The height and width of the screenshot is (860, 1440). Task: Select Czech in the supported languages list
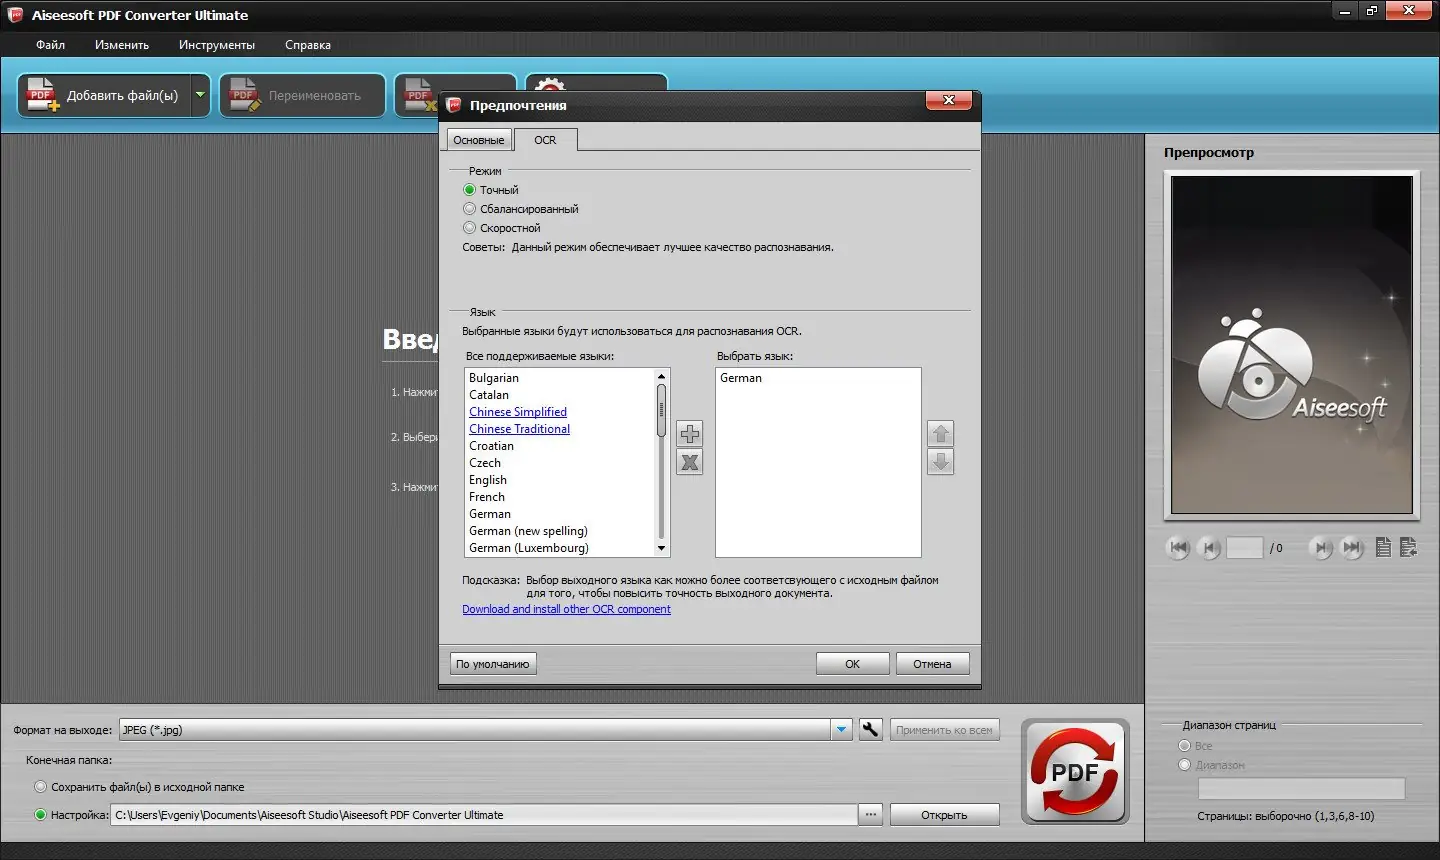pyautogui.click(x=485, y=463)
